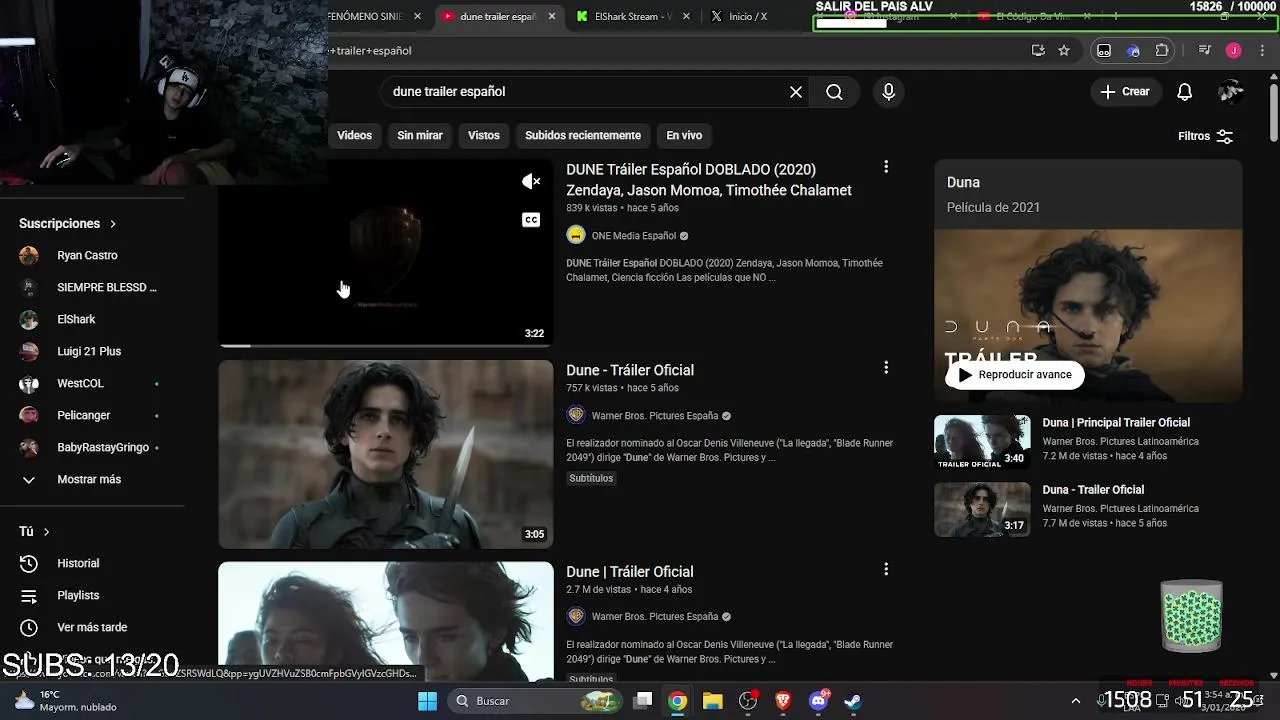1280x720 pixels.
Task: Open the Ver más tarde list
Action: point(90,628)
